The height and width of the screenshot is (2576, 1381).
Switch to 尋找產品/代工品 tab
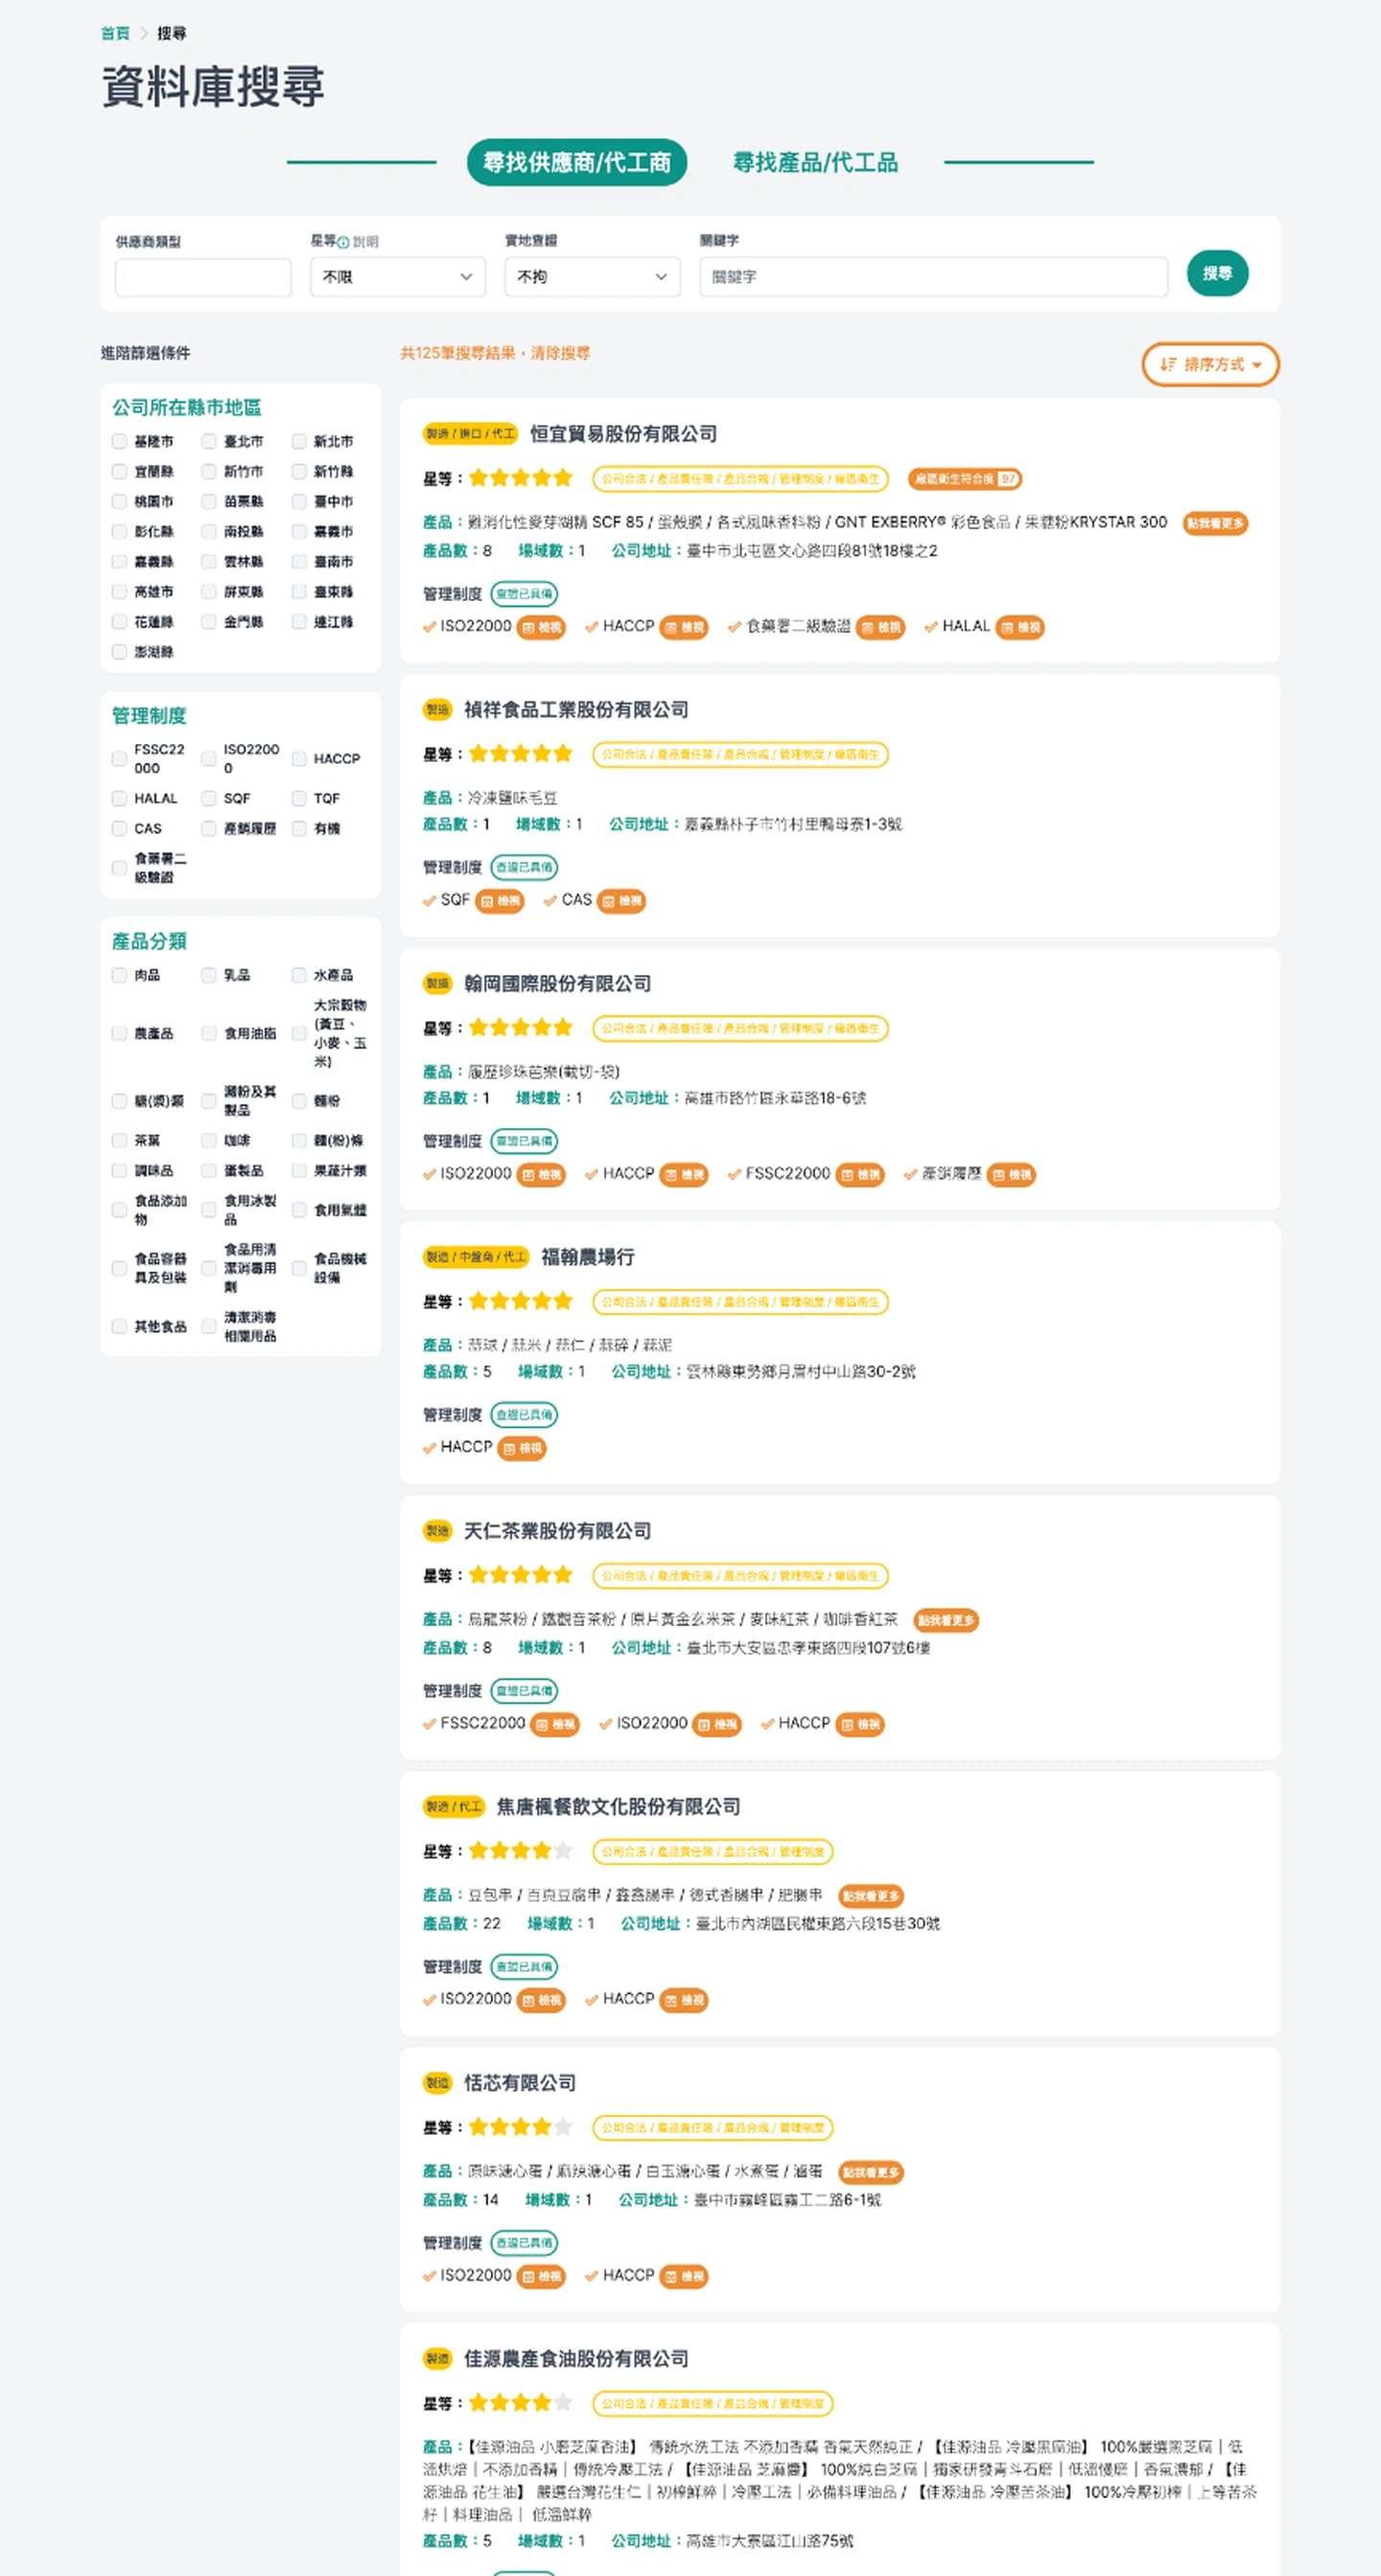(815, 162)
